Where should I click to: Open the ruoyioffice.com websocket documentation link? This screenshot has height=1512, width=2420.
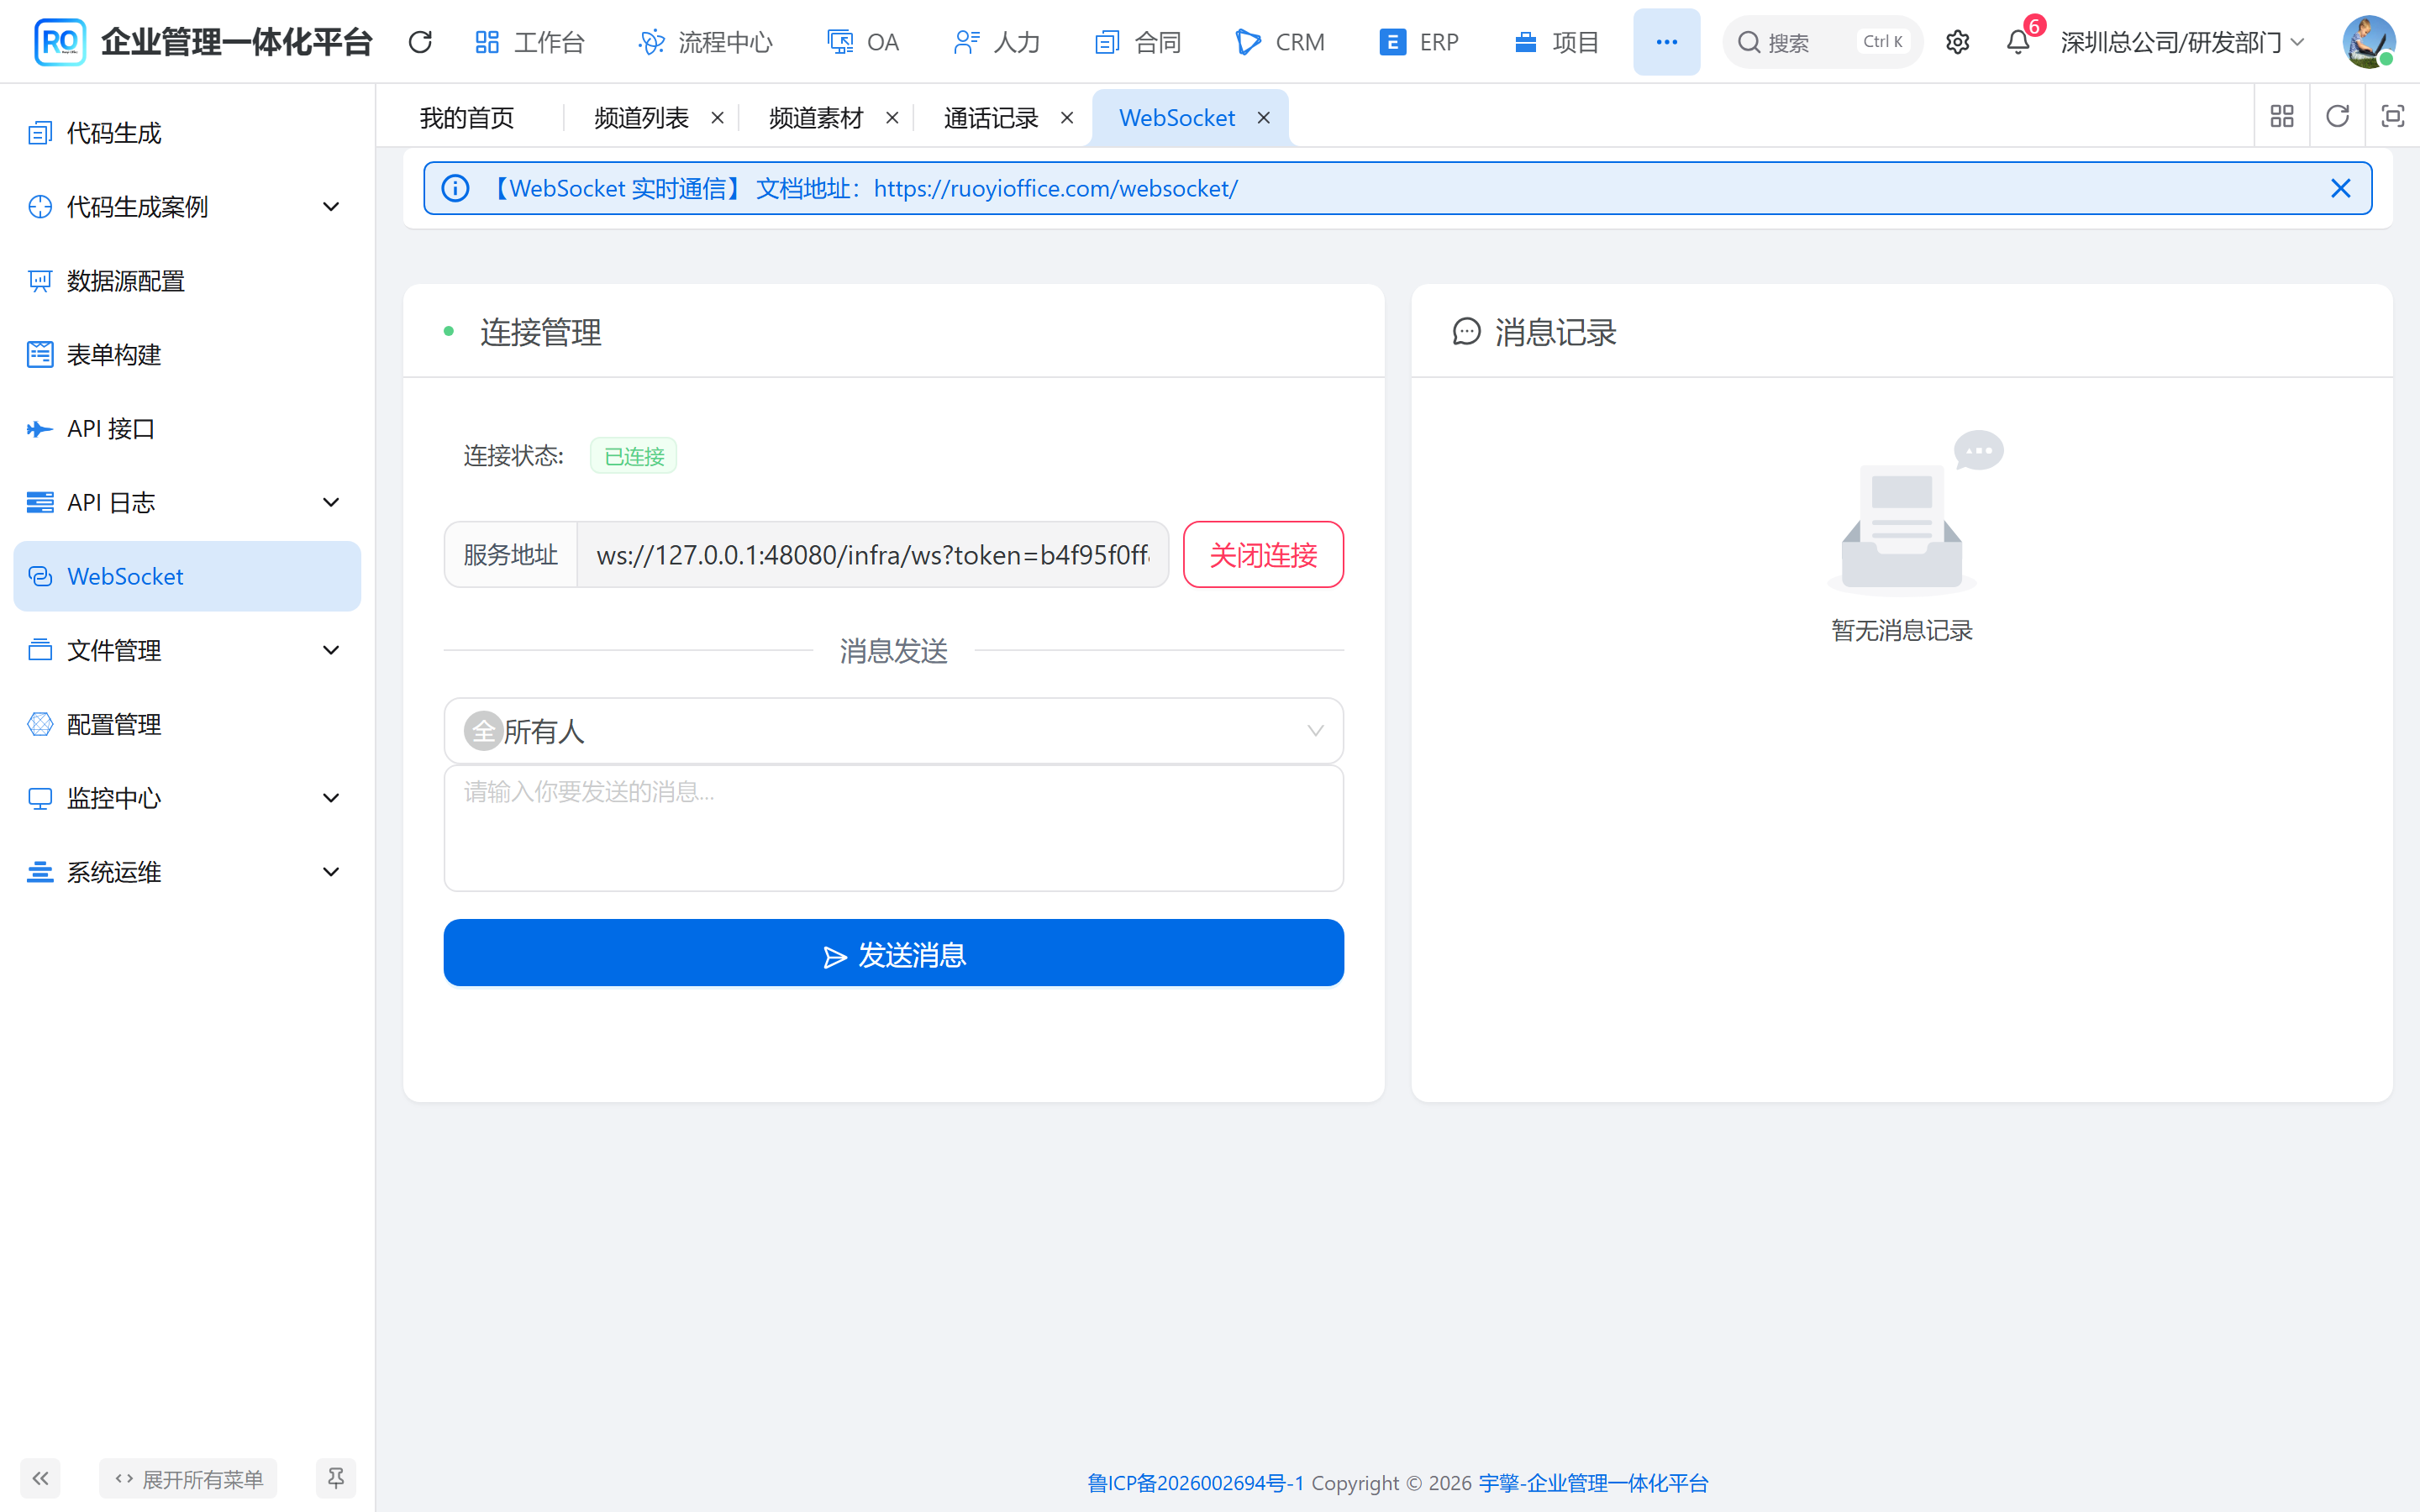point(1055,188)
